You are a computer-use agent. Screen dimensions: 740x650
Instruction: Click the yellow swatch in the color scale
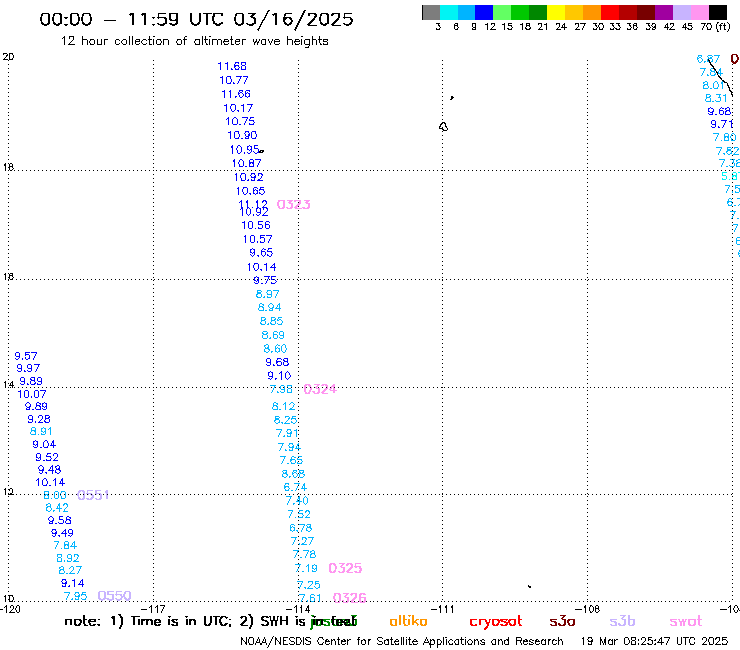[556, 12]
